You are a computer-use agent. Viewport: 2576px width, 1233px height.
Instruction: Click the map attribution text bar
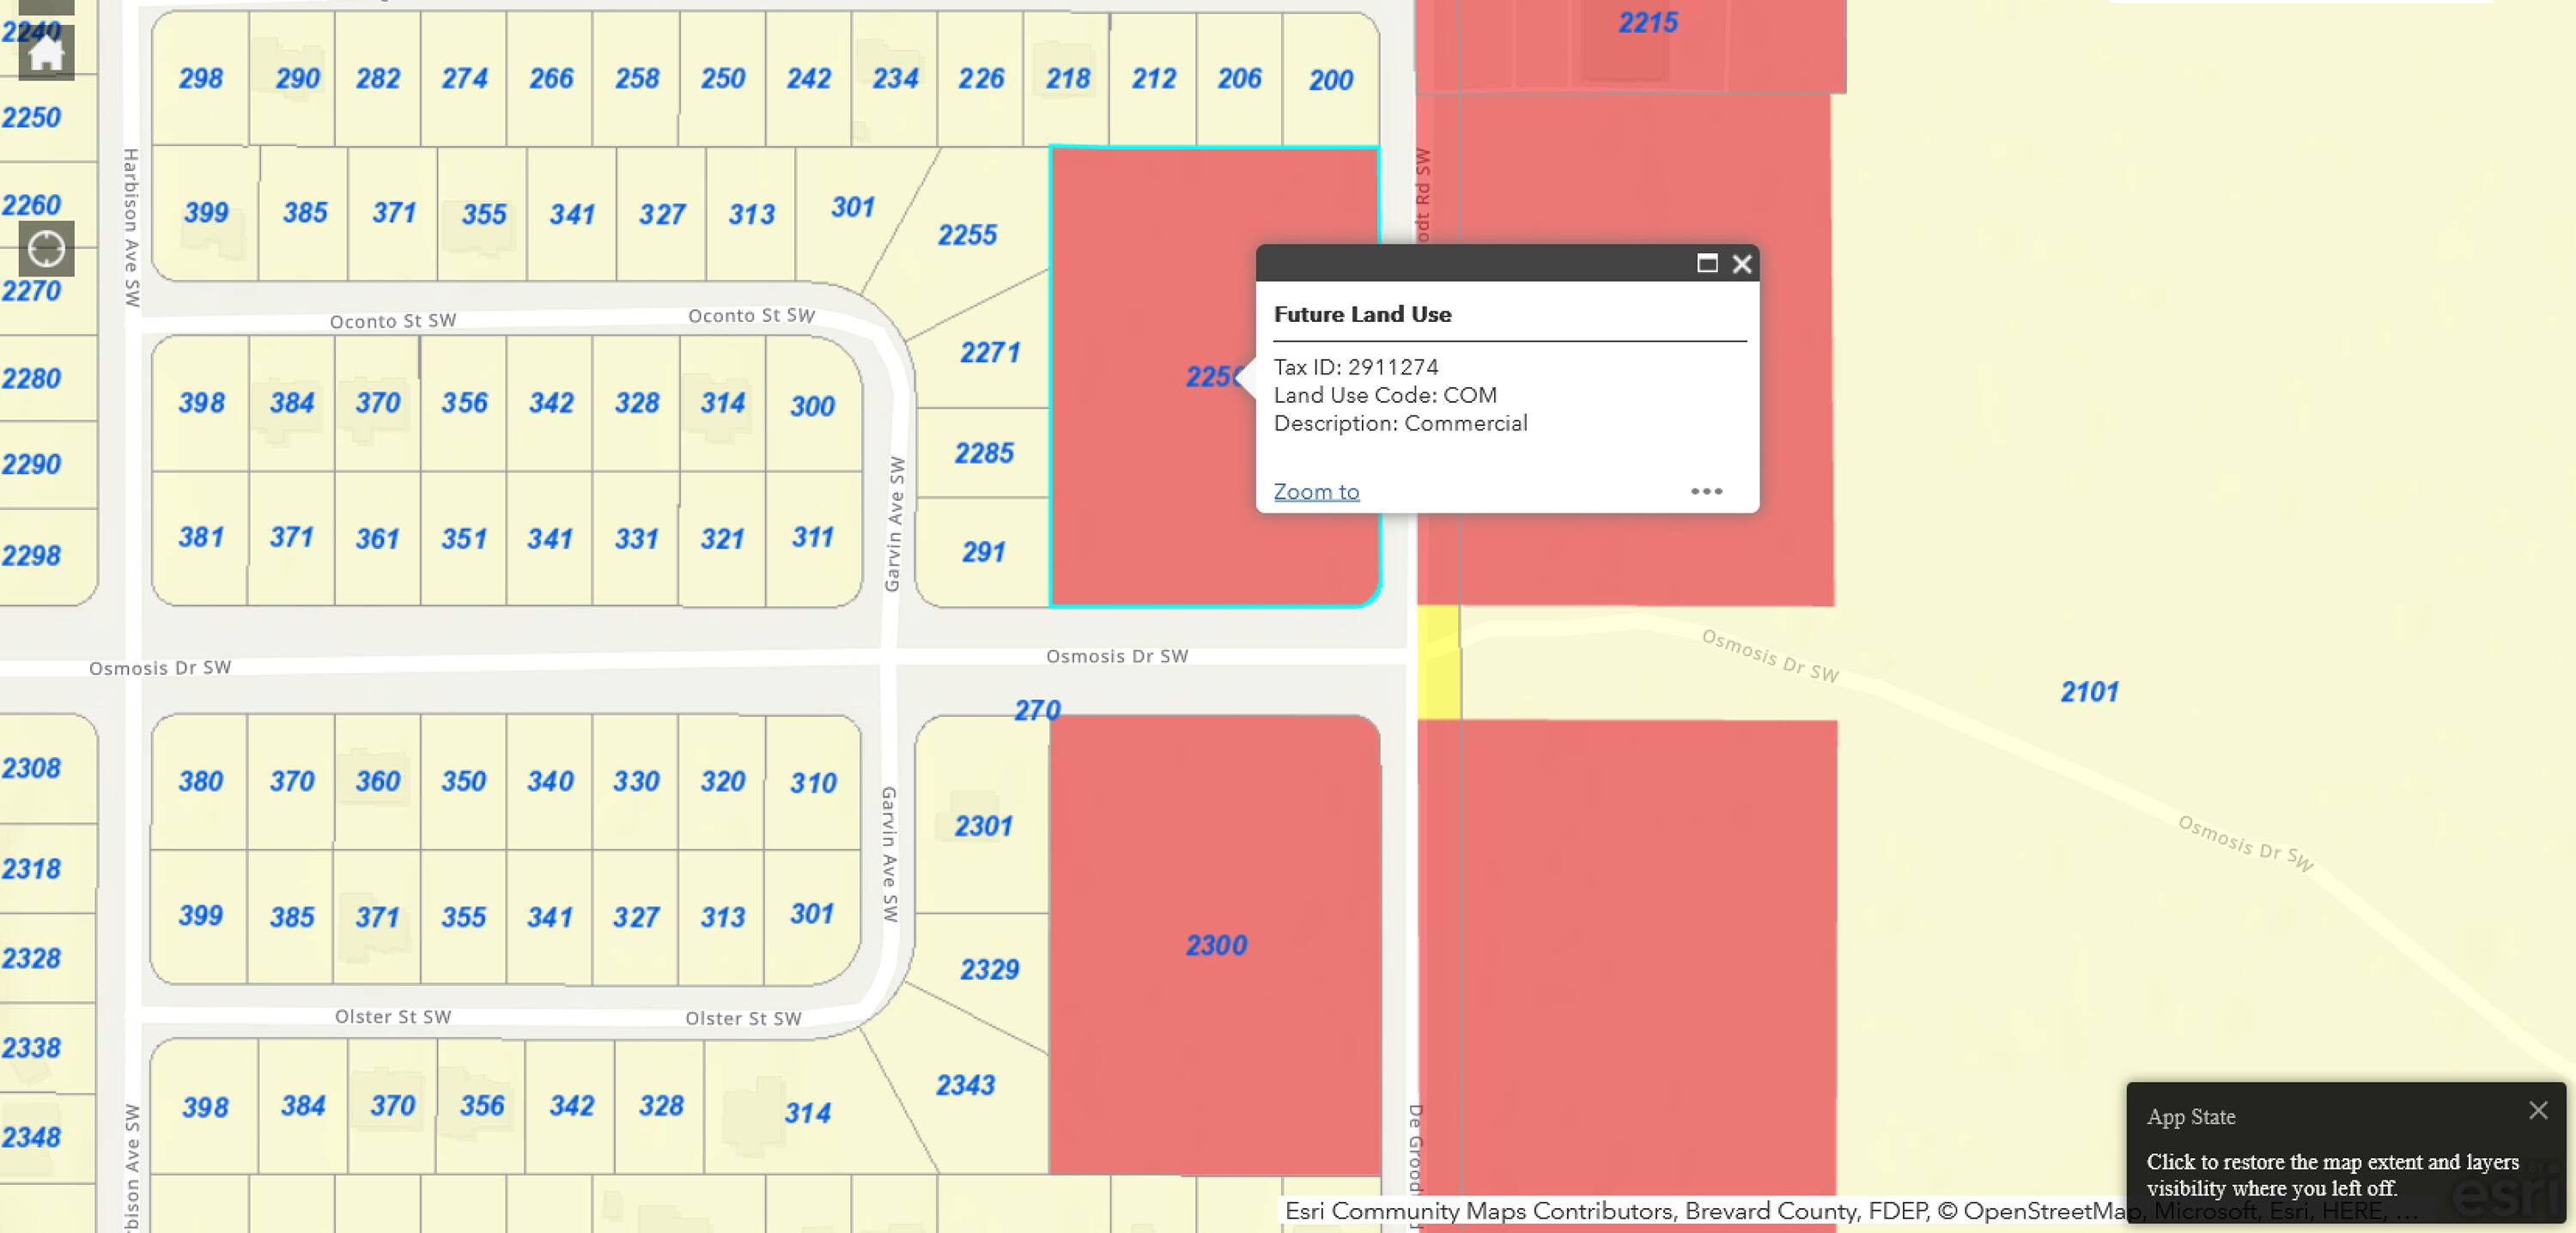1700,1211
